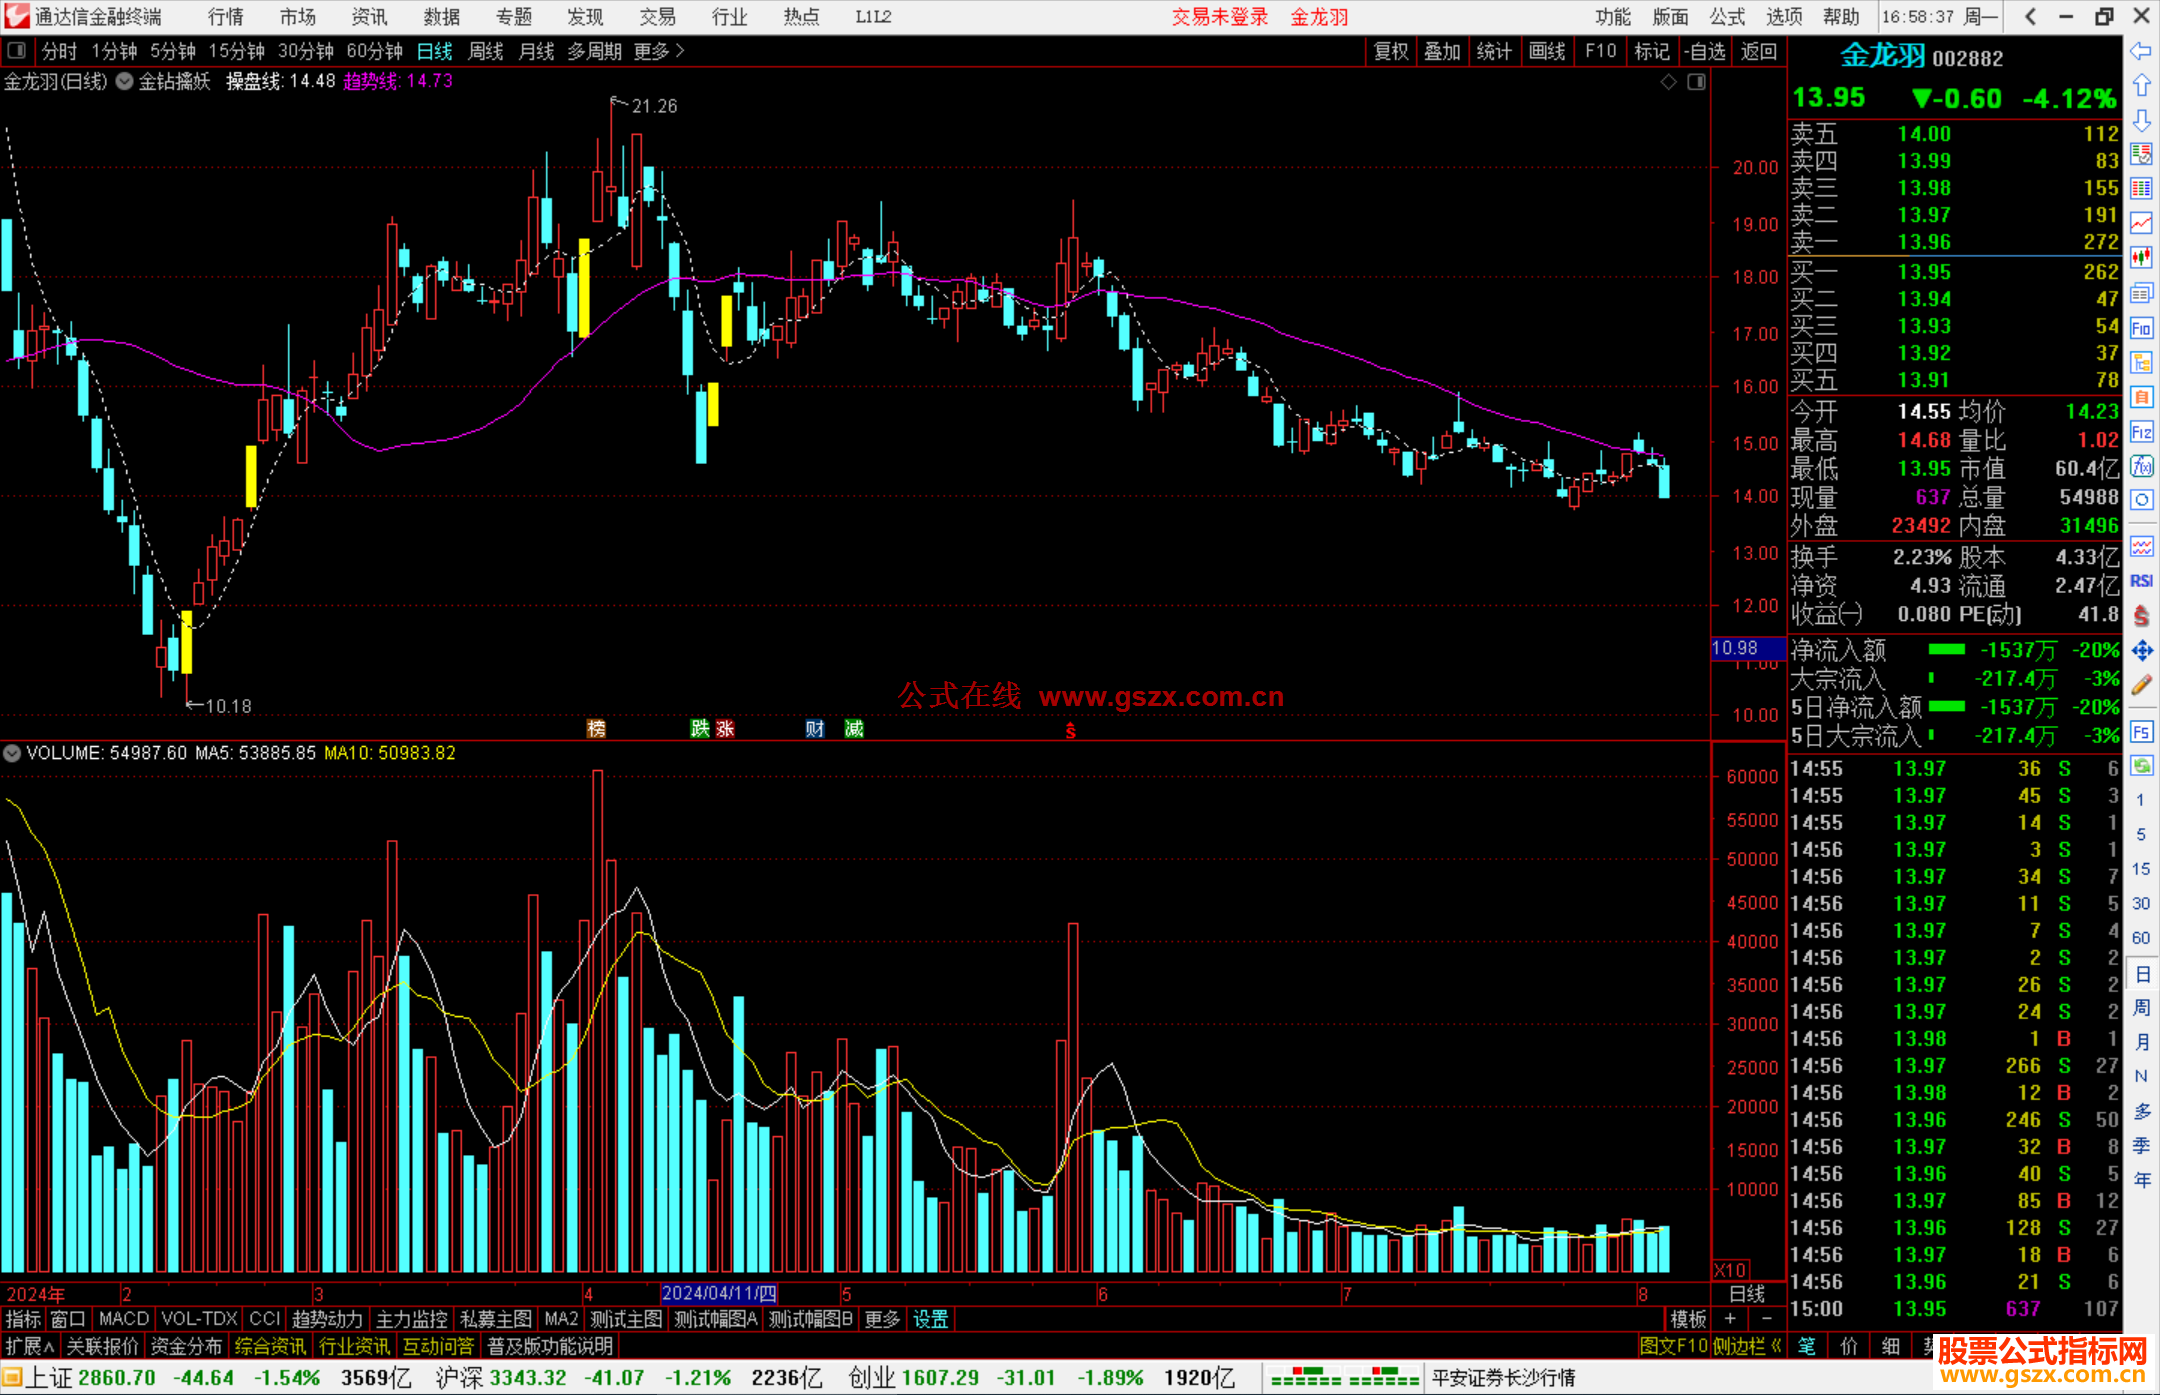Click the blue four-way move arrows icon
2160x1395 pixels.
point(2141,651)
